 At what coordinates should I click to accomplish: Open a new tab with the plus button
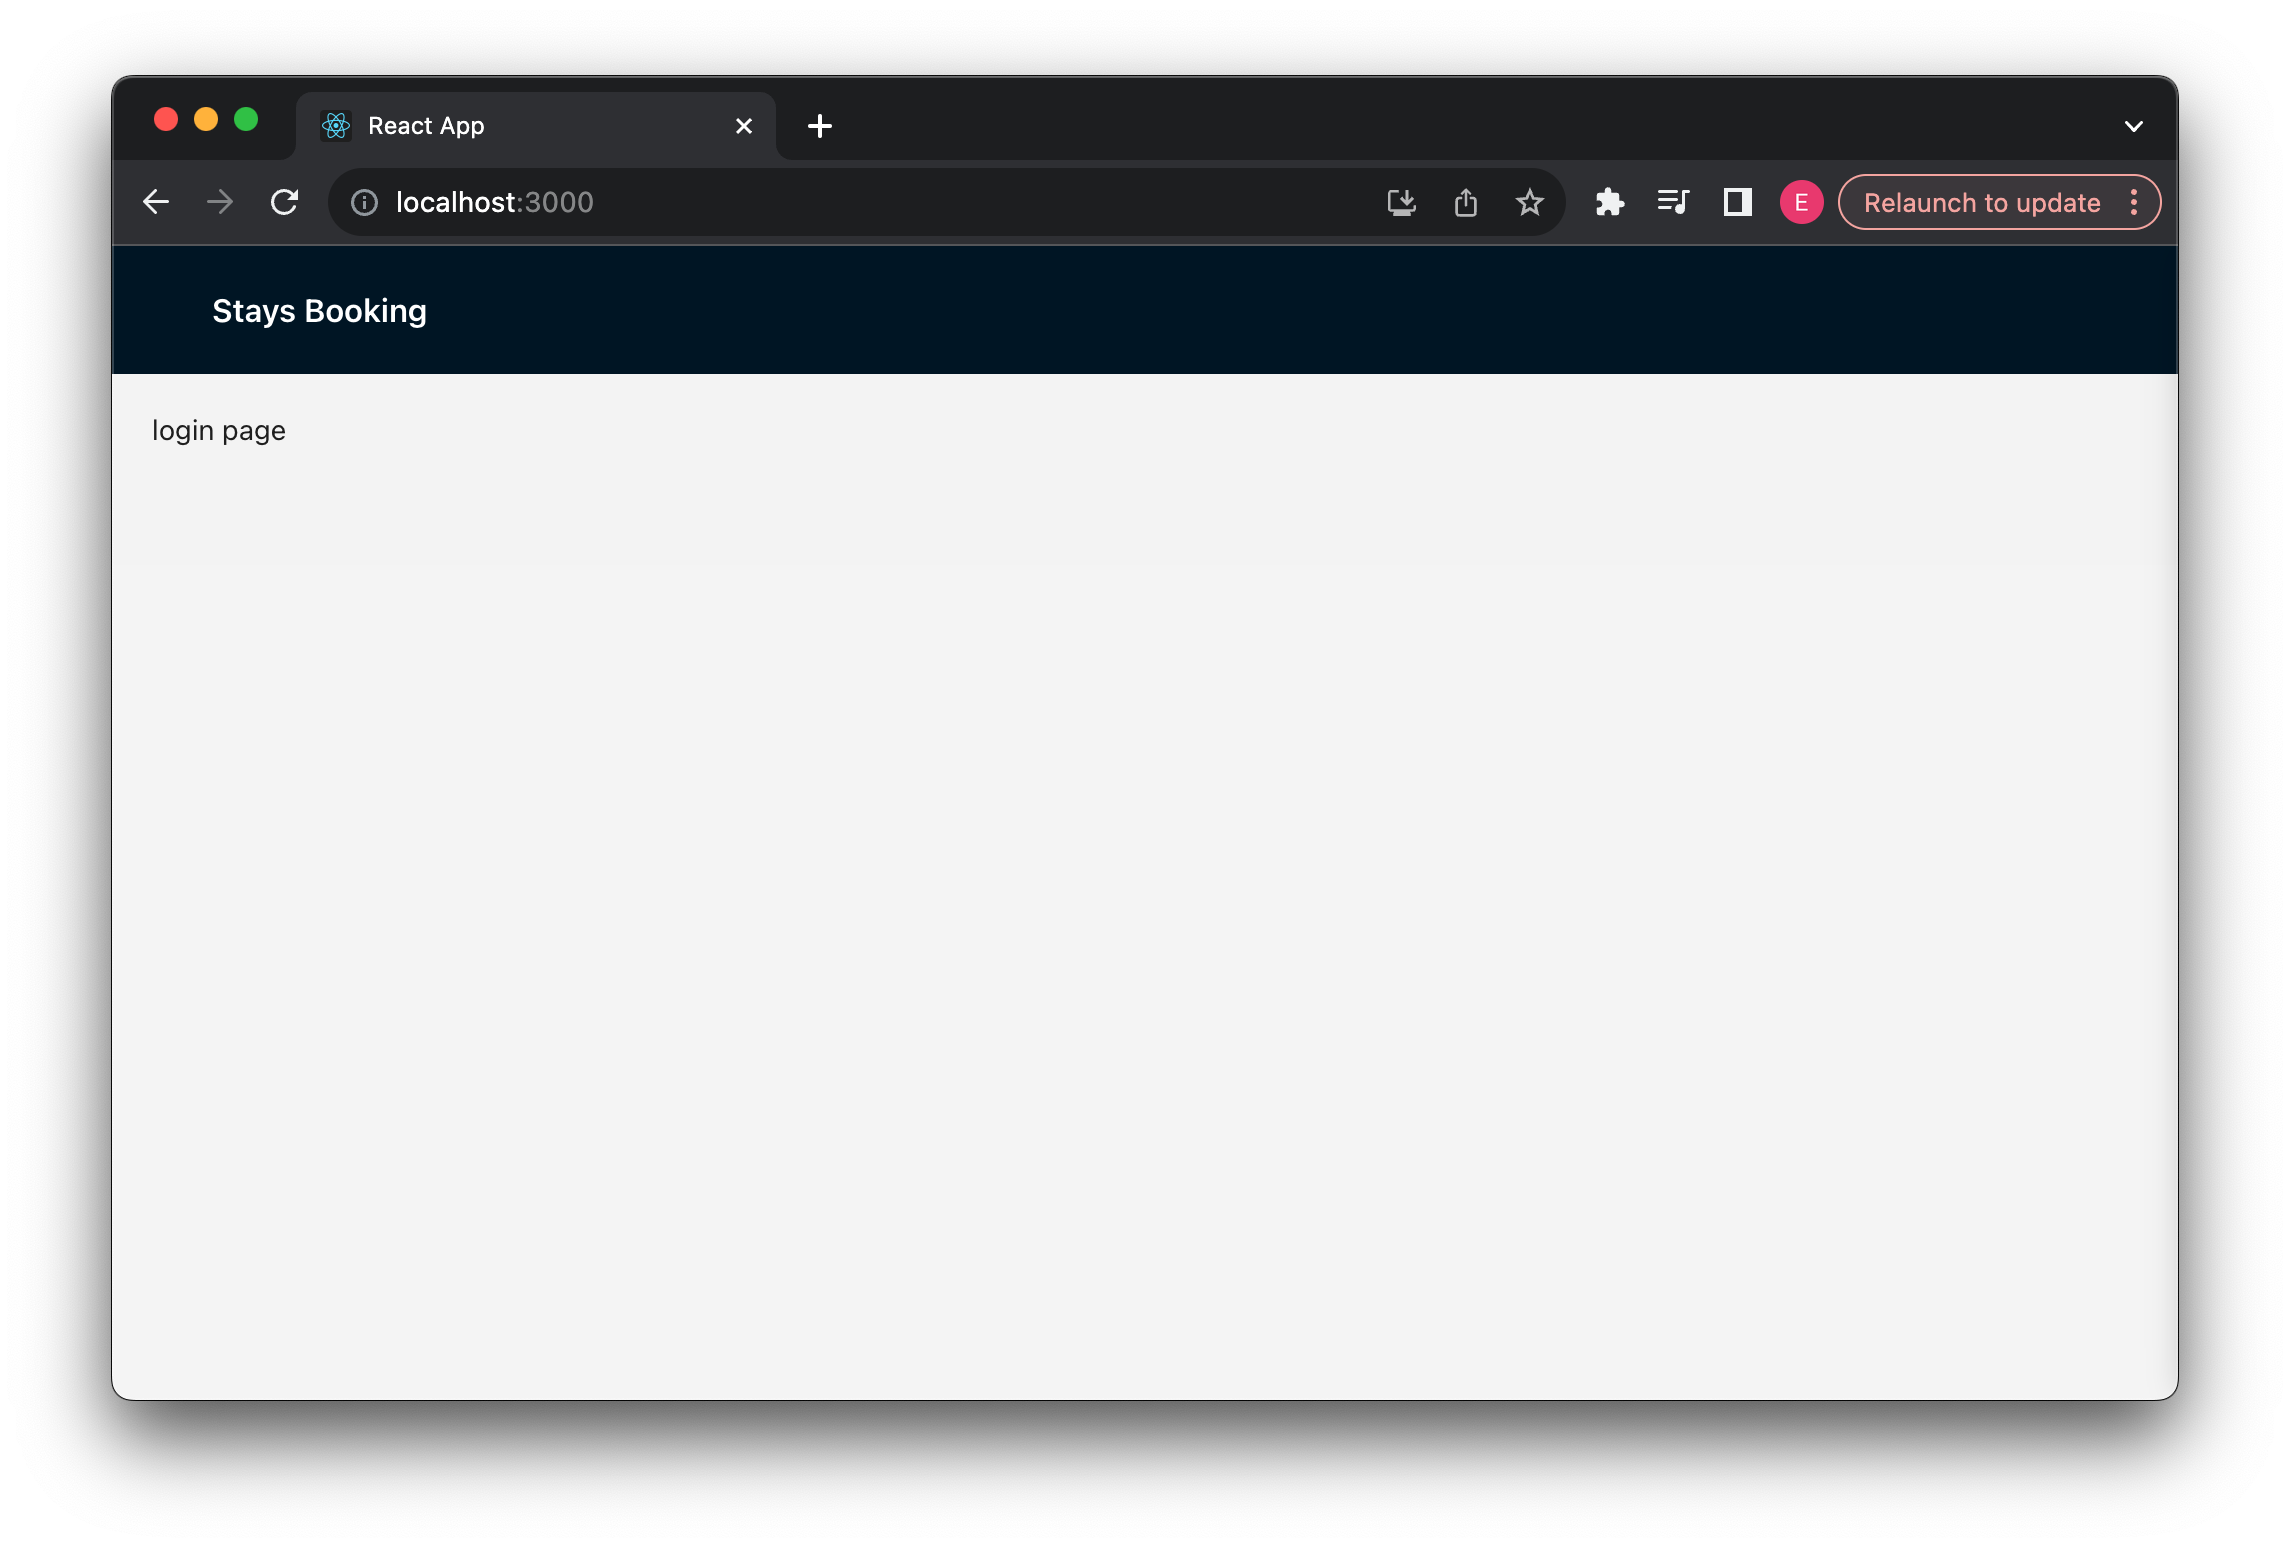pyautogui.click(x=820, y=125)
